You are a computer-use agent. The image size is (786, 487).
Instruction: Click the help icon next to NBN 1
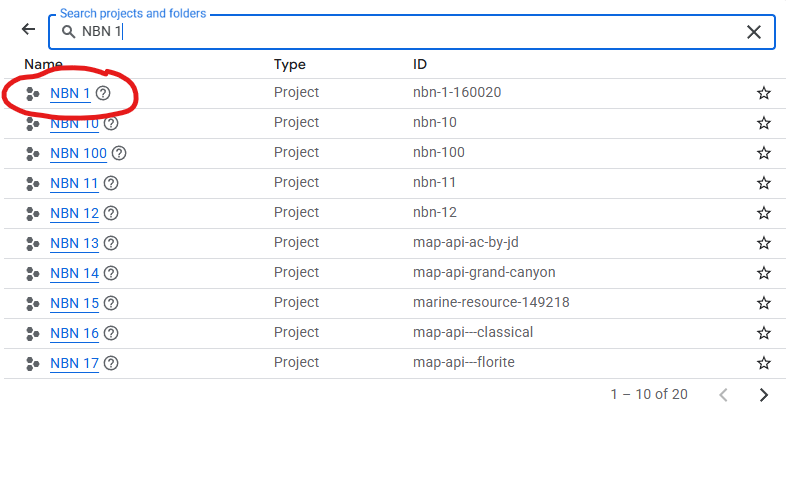103,93
